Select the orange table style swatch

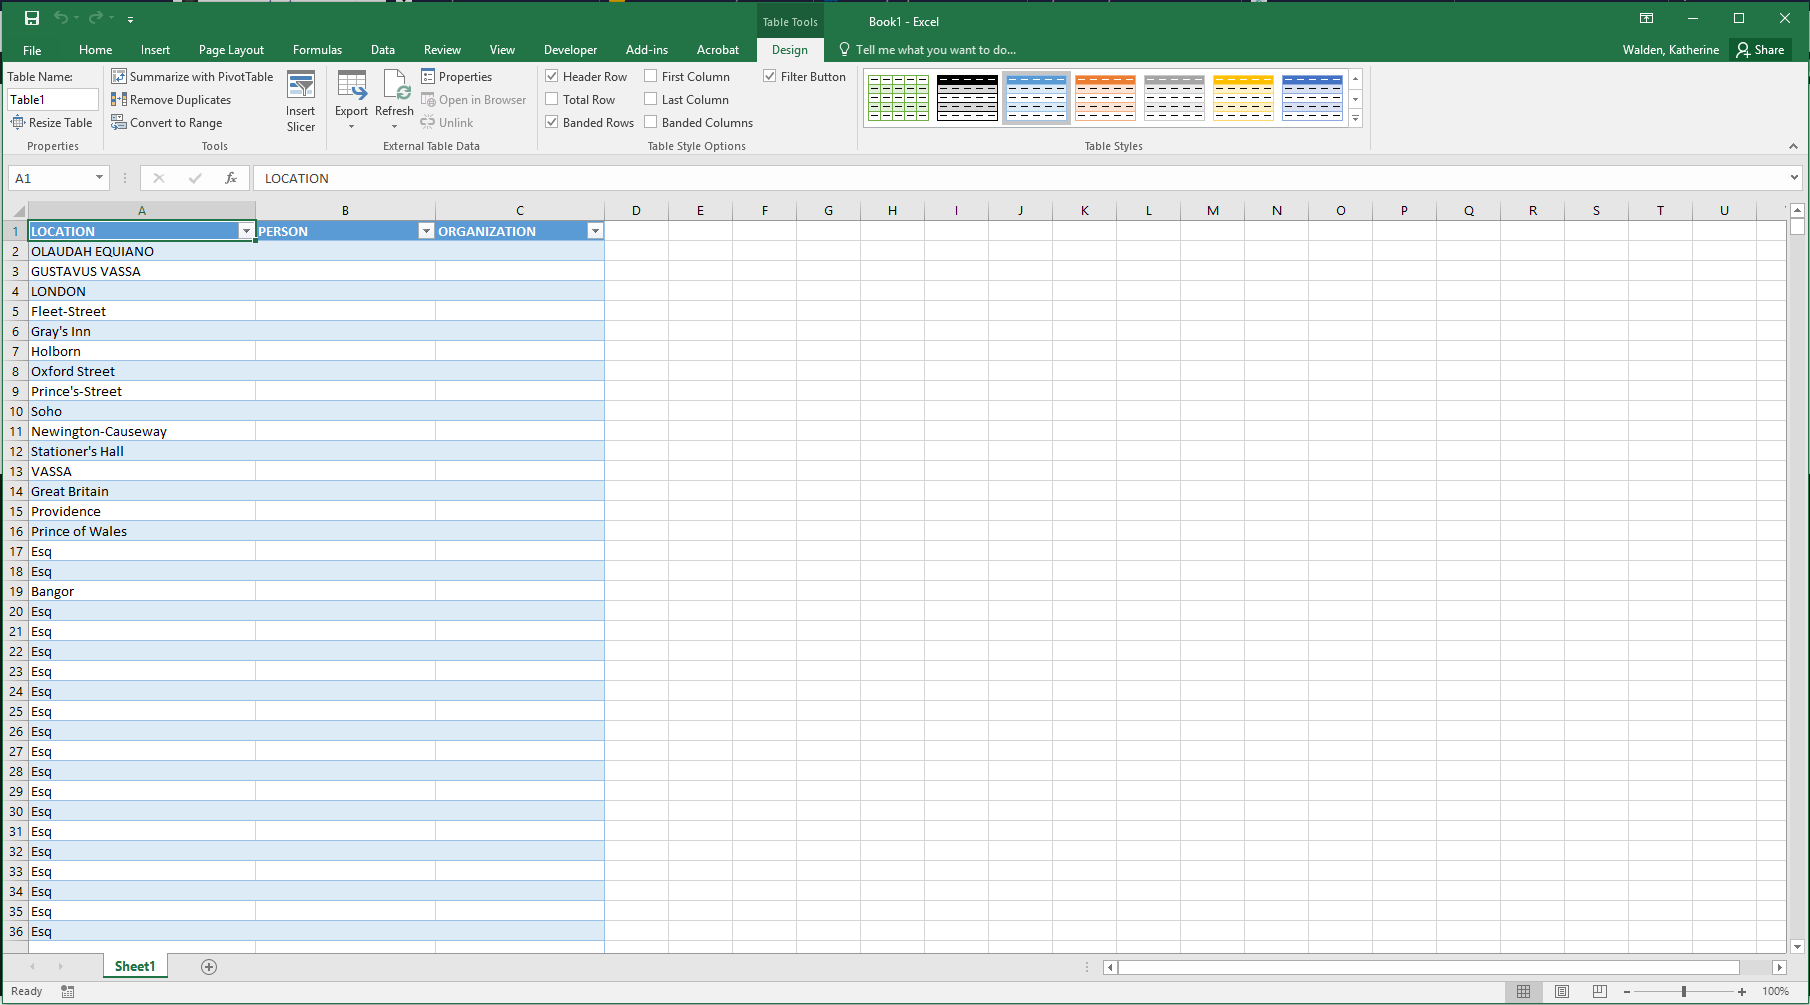click(x=1105, y=98)
